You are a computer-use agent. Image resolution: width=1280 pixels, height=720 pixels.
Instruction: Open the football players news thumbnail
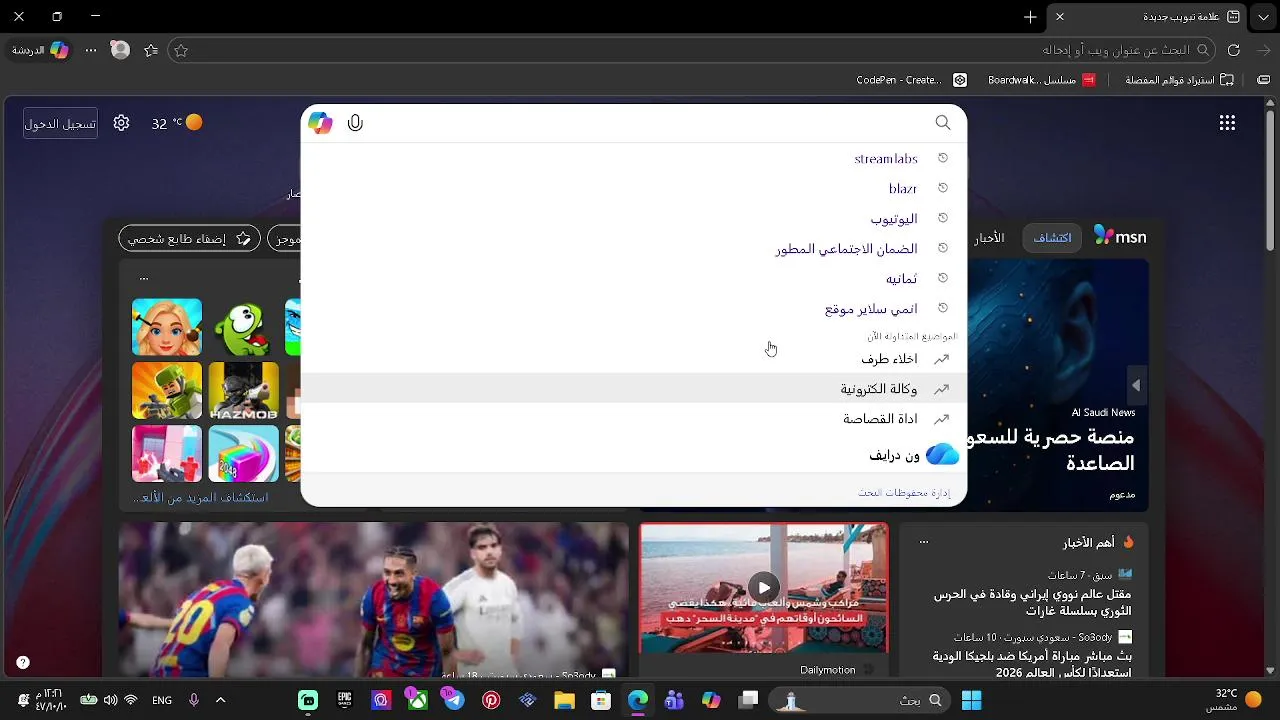coord(374,600)
